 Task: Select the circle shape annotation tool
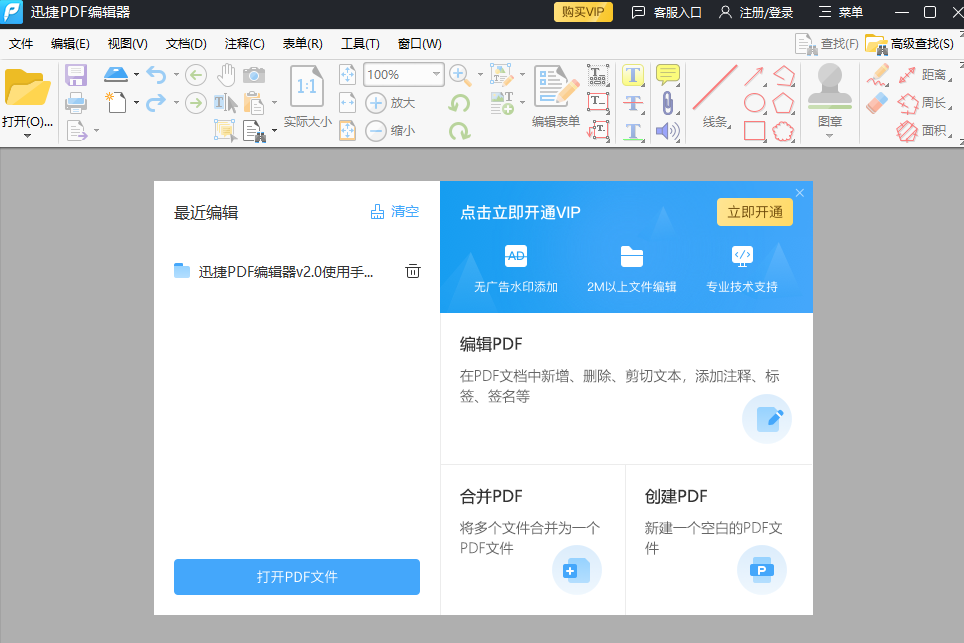click(x=753, y=103)
